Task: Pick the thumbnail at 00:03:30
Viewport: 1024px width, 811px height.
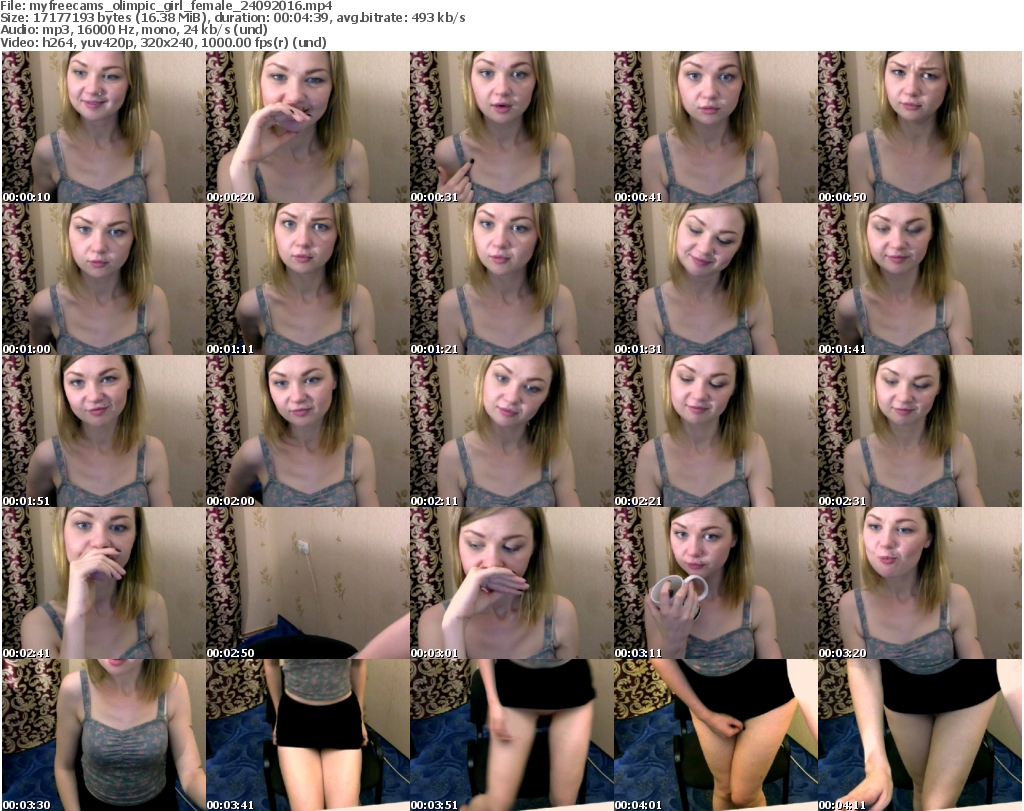Action: [x=103, y=735]
